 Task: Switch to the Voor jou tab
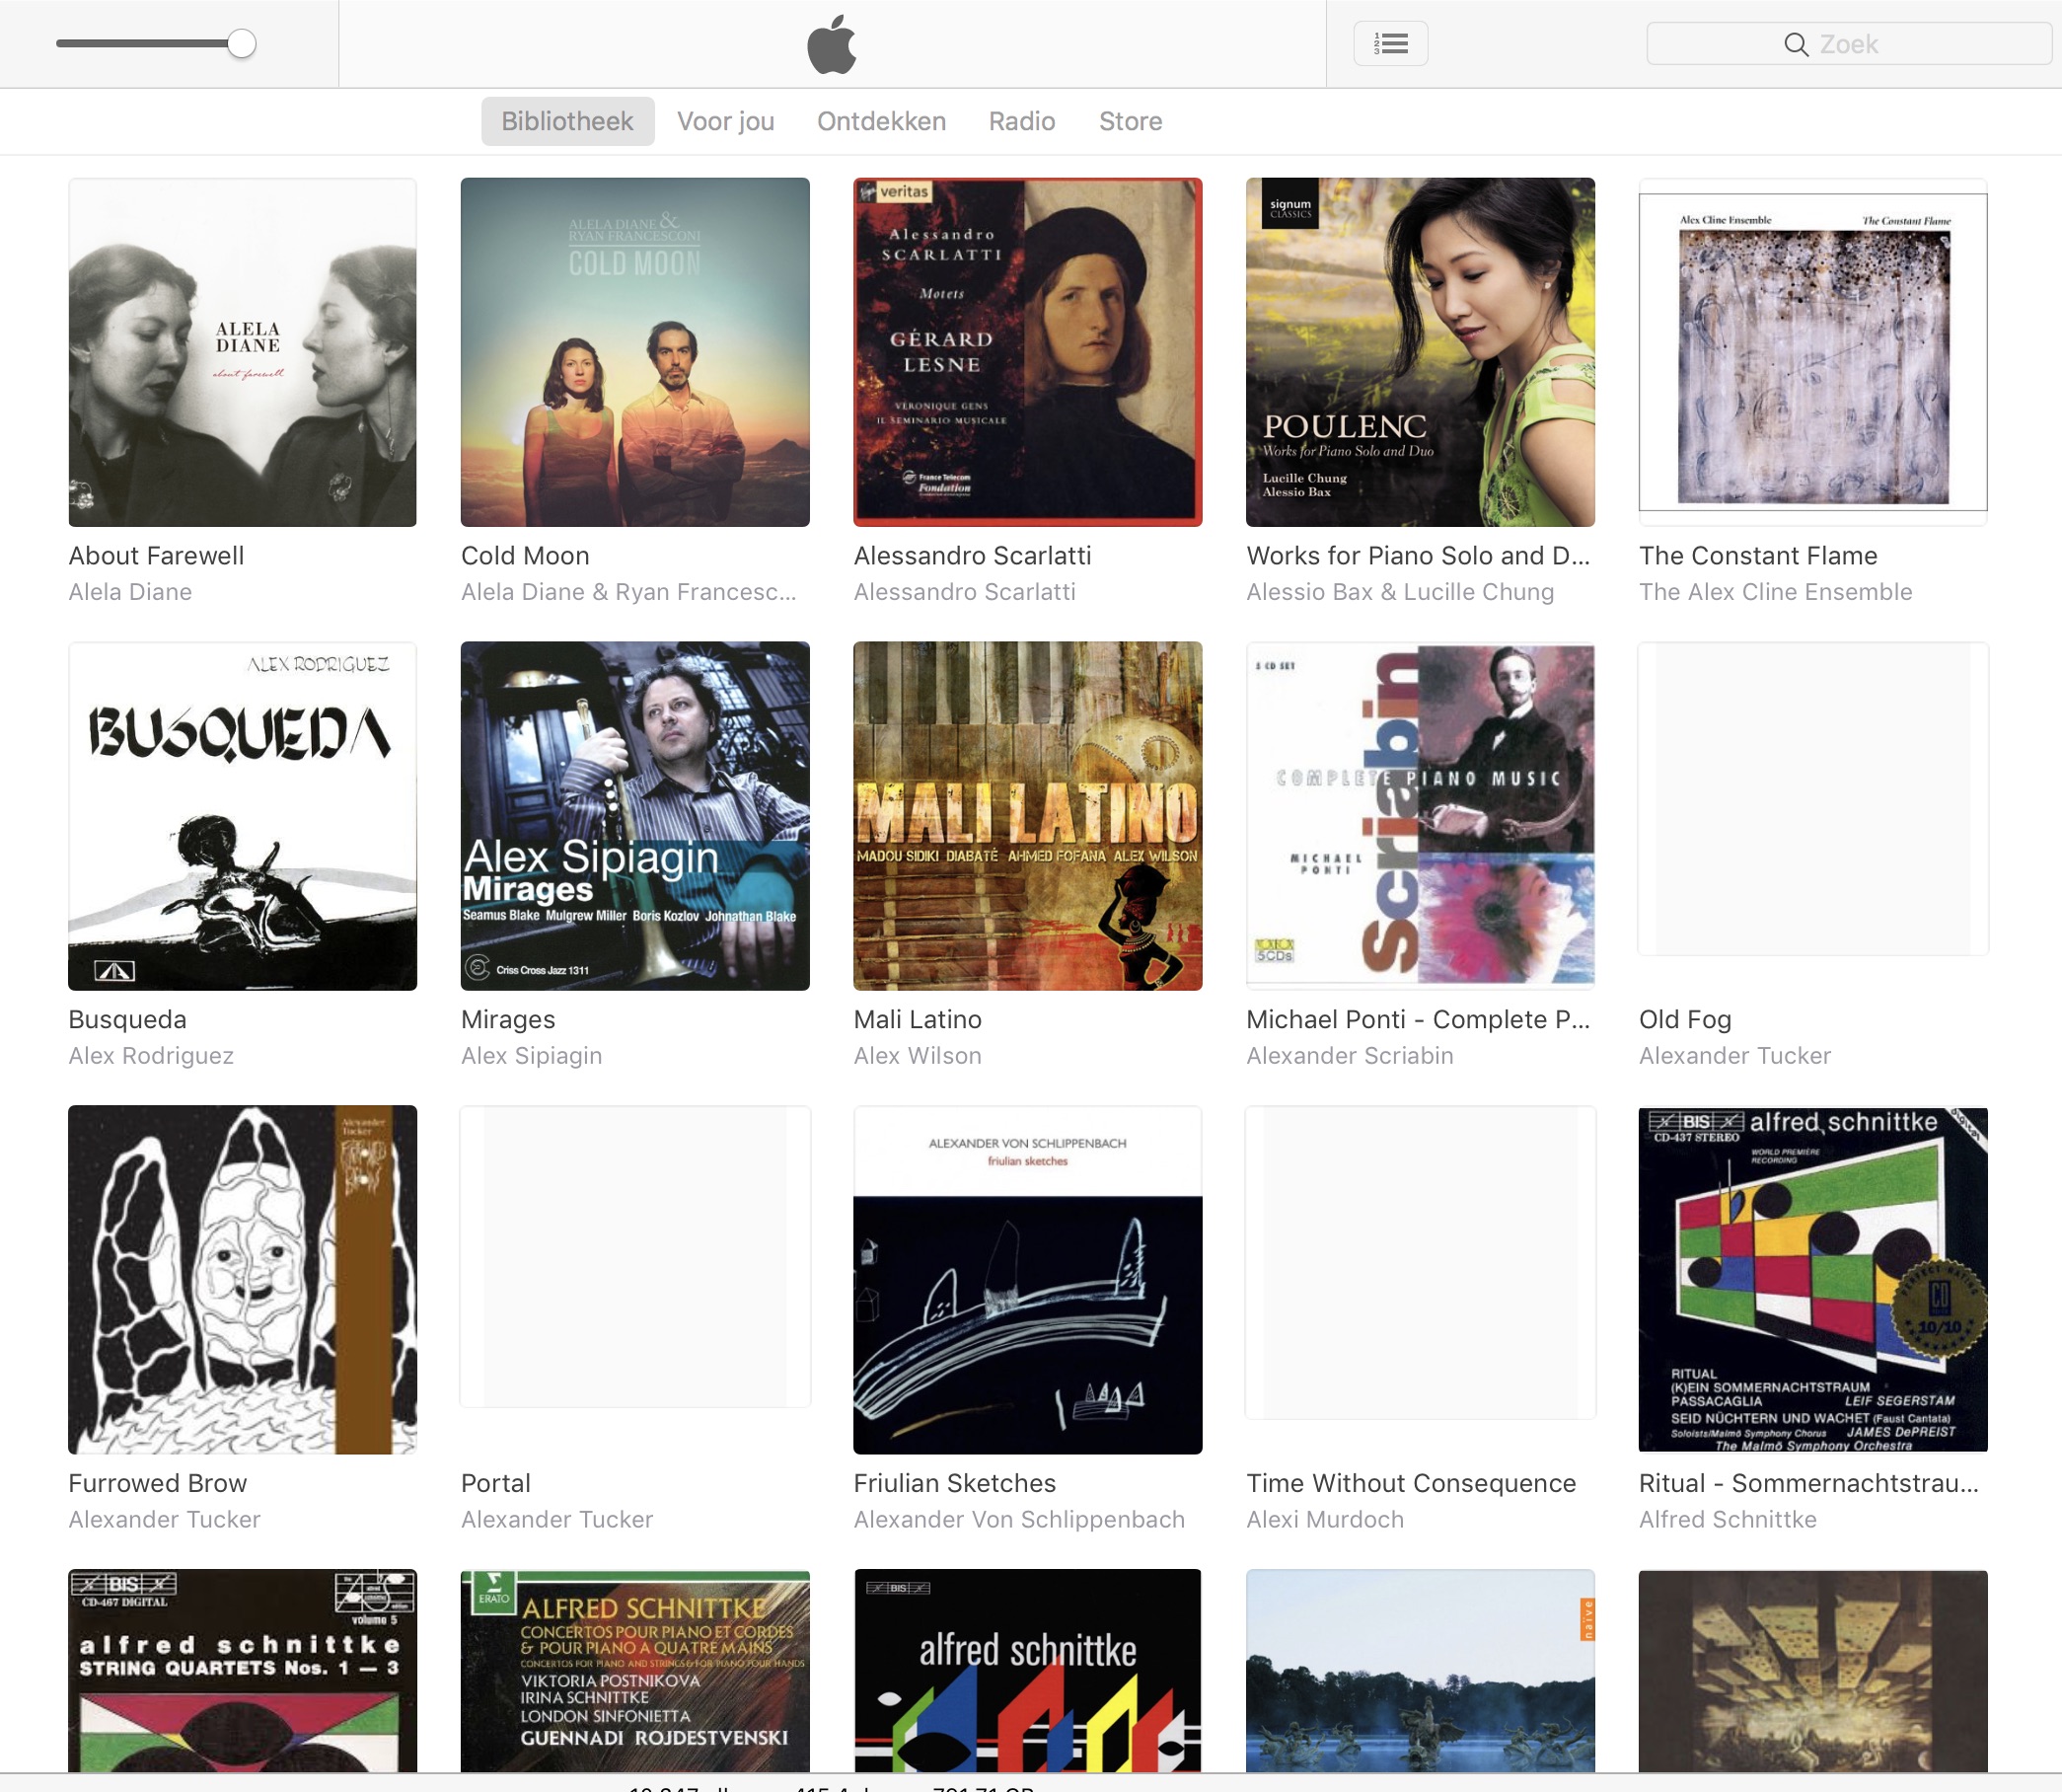(725, 121)
